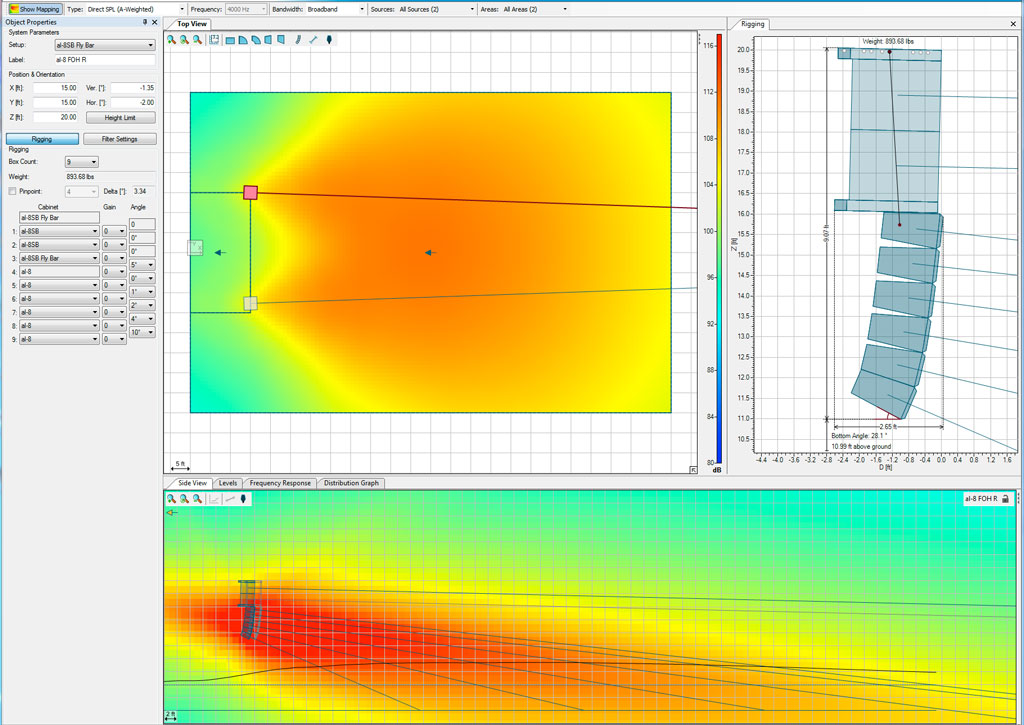Click 'Bottom Angle: 28.1°' text in Rigging view
Screen dimensions: 1024x725
pyautogui.click(x=859, y=436)
